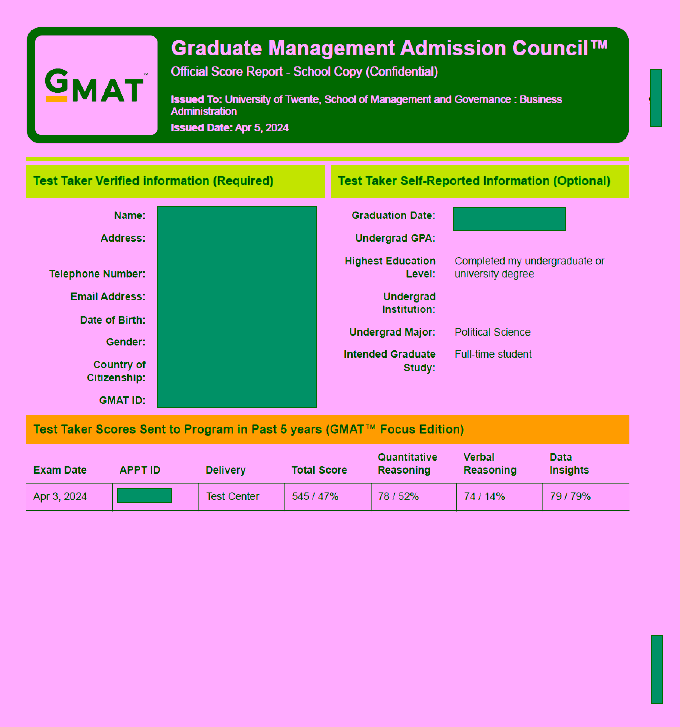
Task: Click the 'Exam Date' column header
Action: 60,470
